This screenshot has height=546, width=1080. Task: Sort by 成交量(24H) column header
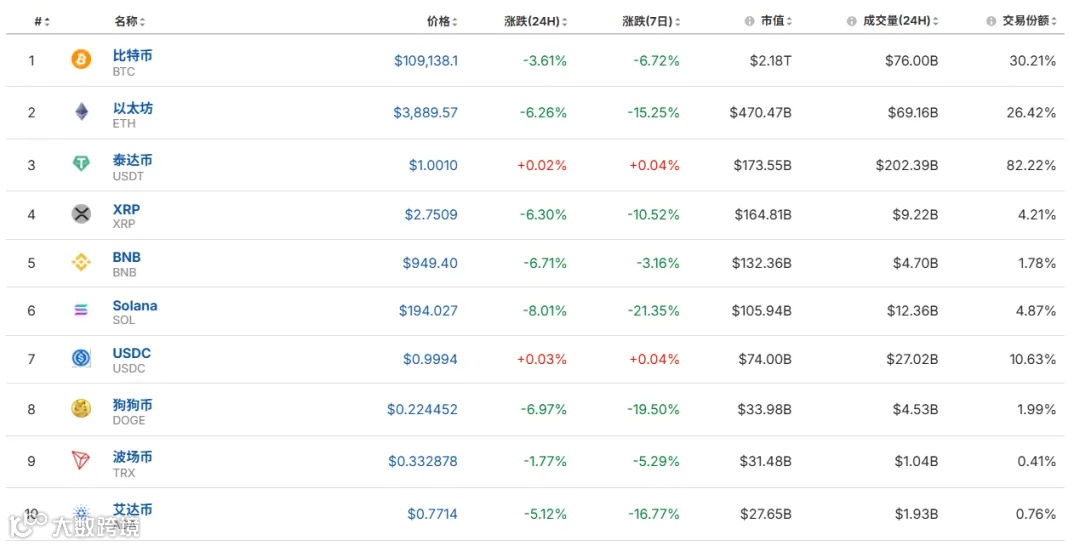[x=901, y=21]
